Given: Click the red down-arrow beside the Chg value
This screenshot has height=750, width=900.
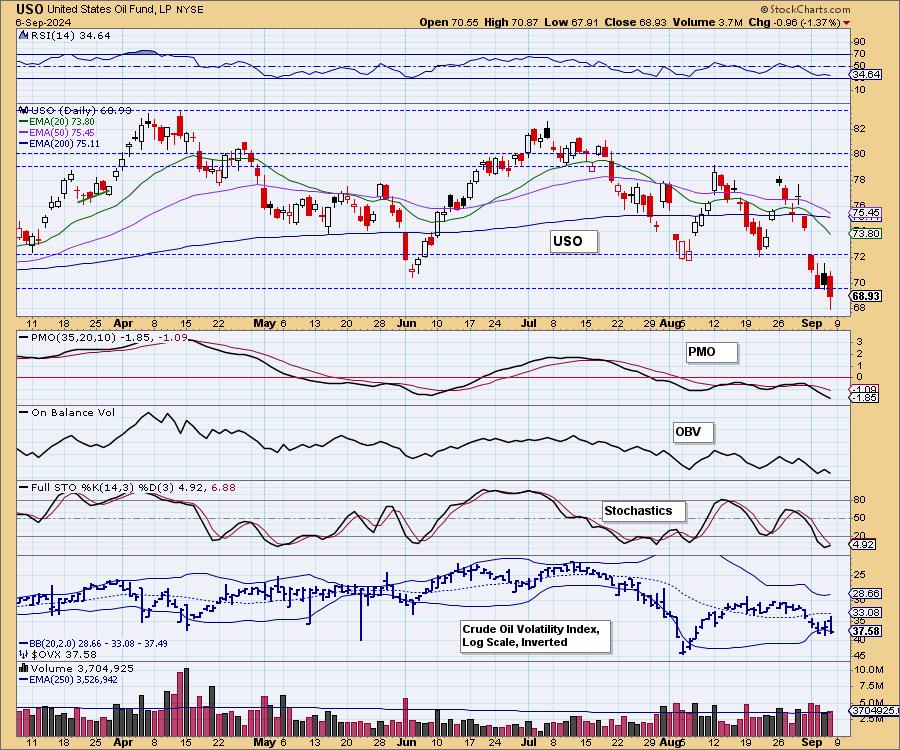Looking at the screenshot, I should 847,23.
